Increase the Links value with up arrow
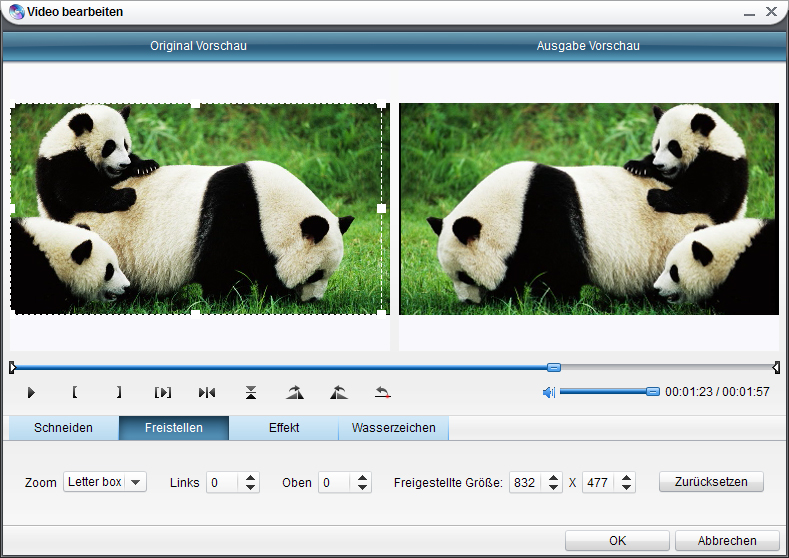 pyautogui.click(x=251, y=477)
